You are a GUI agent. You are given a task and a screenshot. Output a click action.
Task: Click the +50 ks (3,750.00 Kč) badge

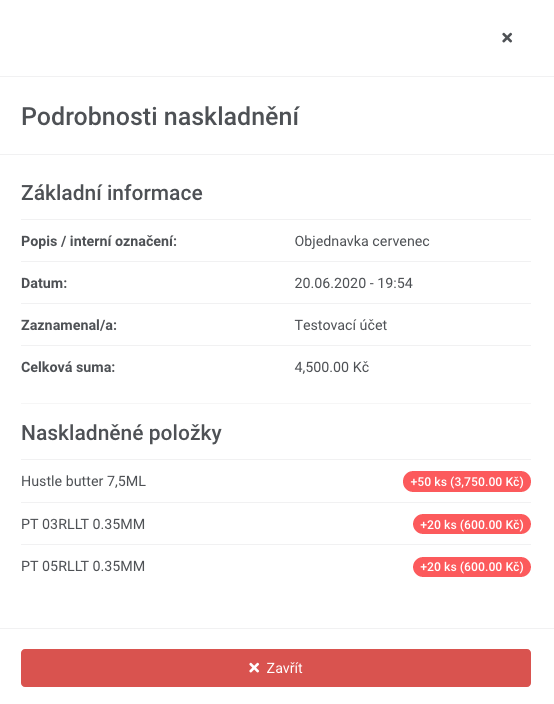tap(467, 482)
